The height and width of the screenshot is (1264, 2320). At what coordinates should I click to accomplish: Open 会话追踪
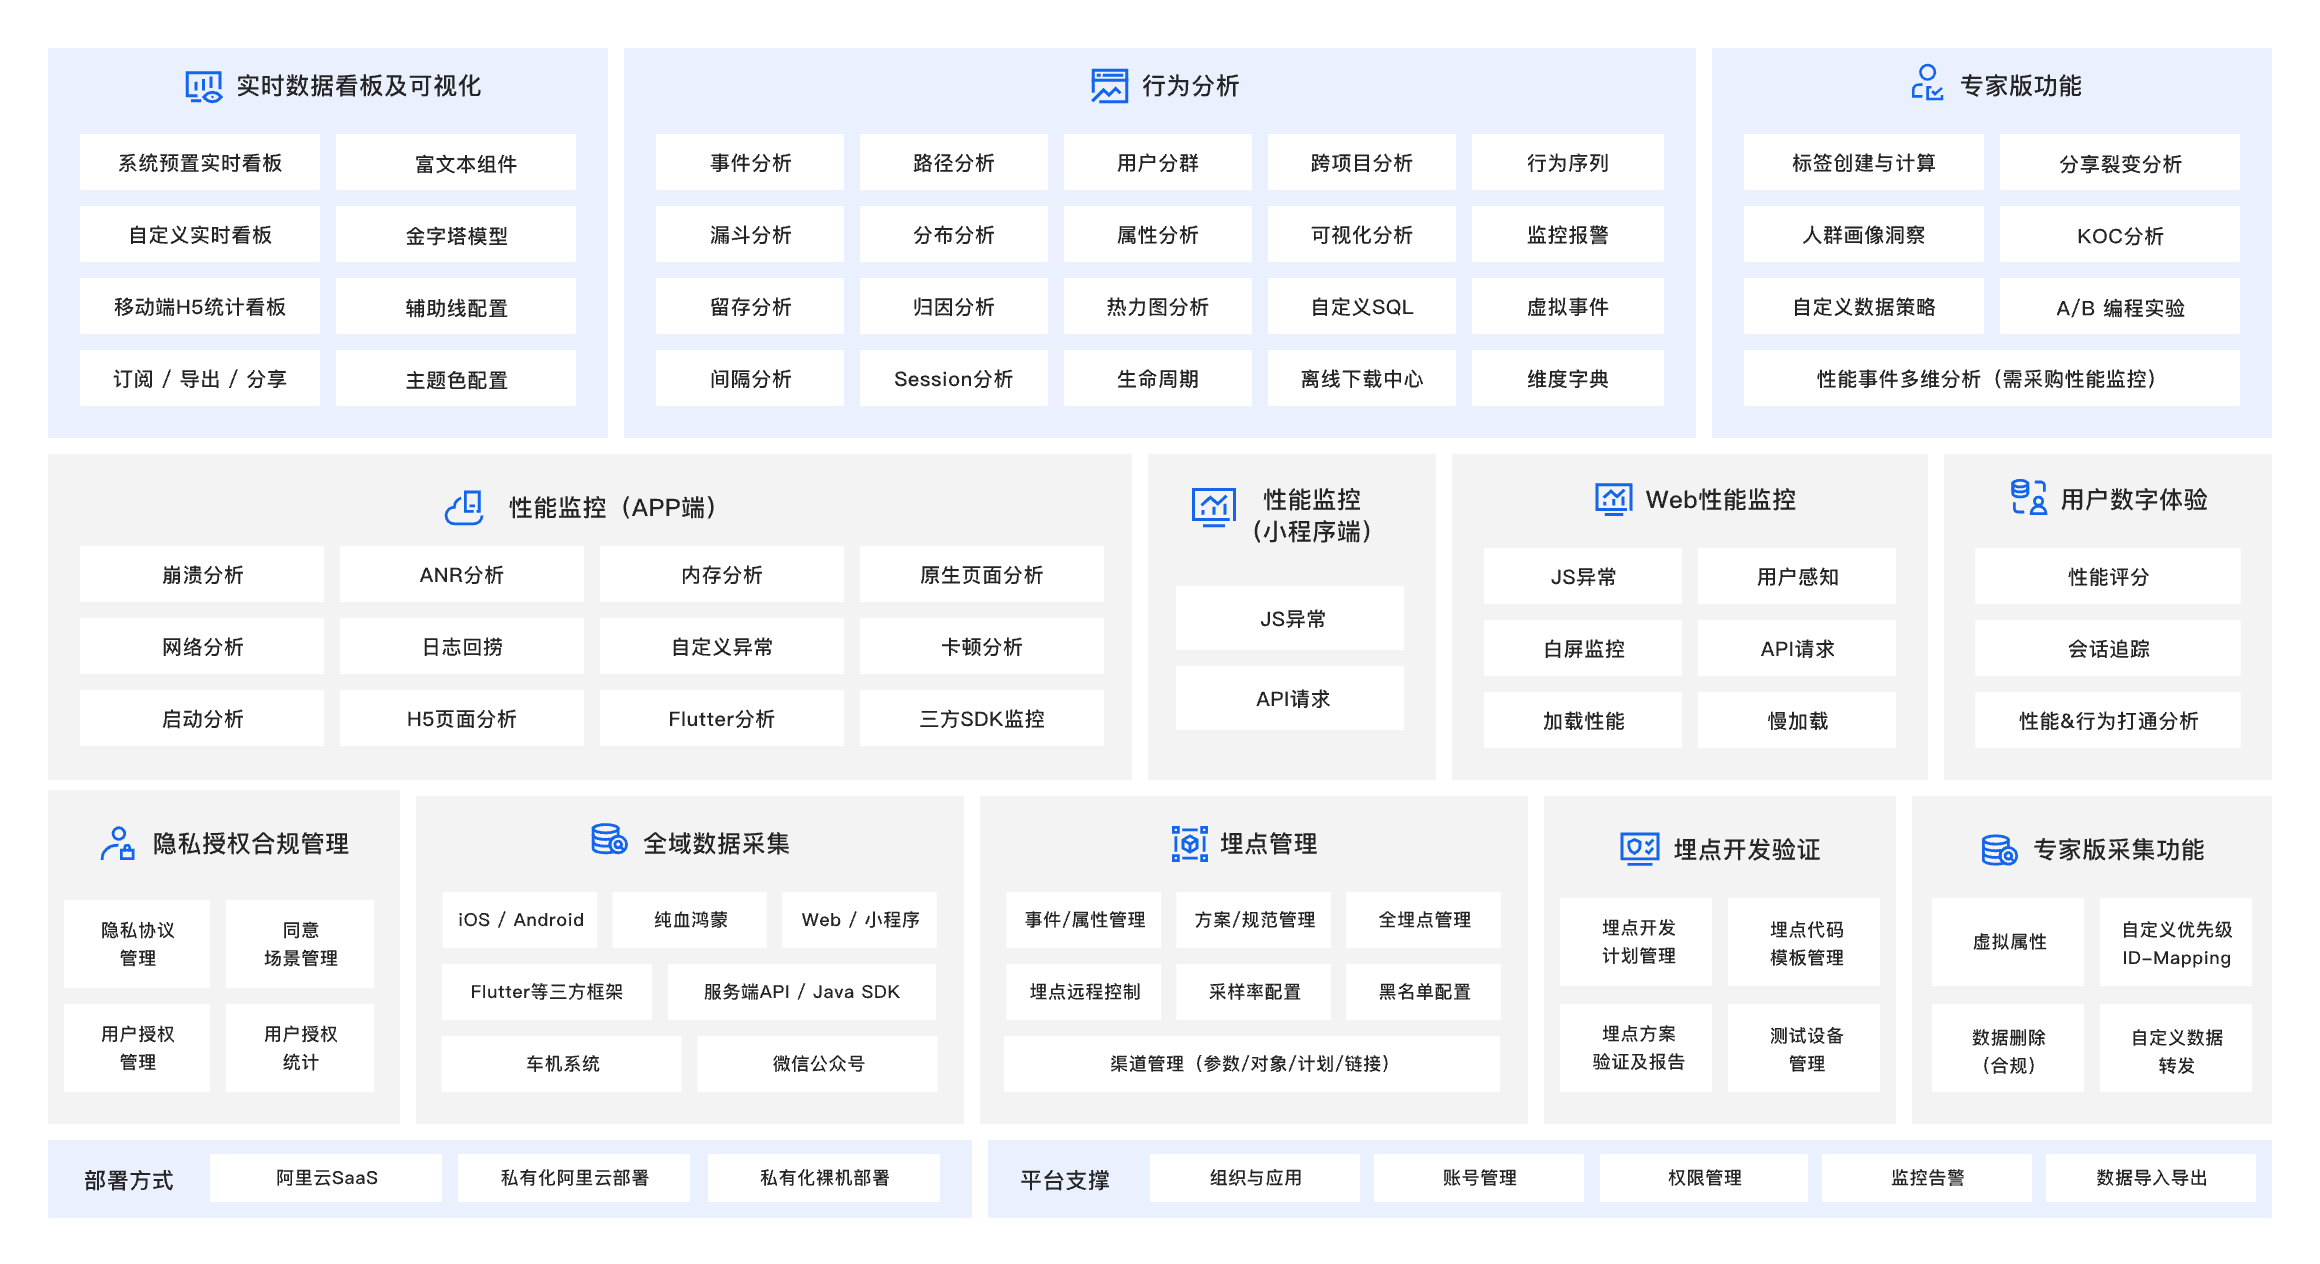(x=2108, y=648)
